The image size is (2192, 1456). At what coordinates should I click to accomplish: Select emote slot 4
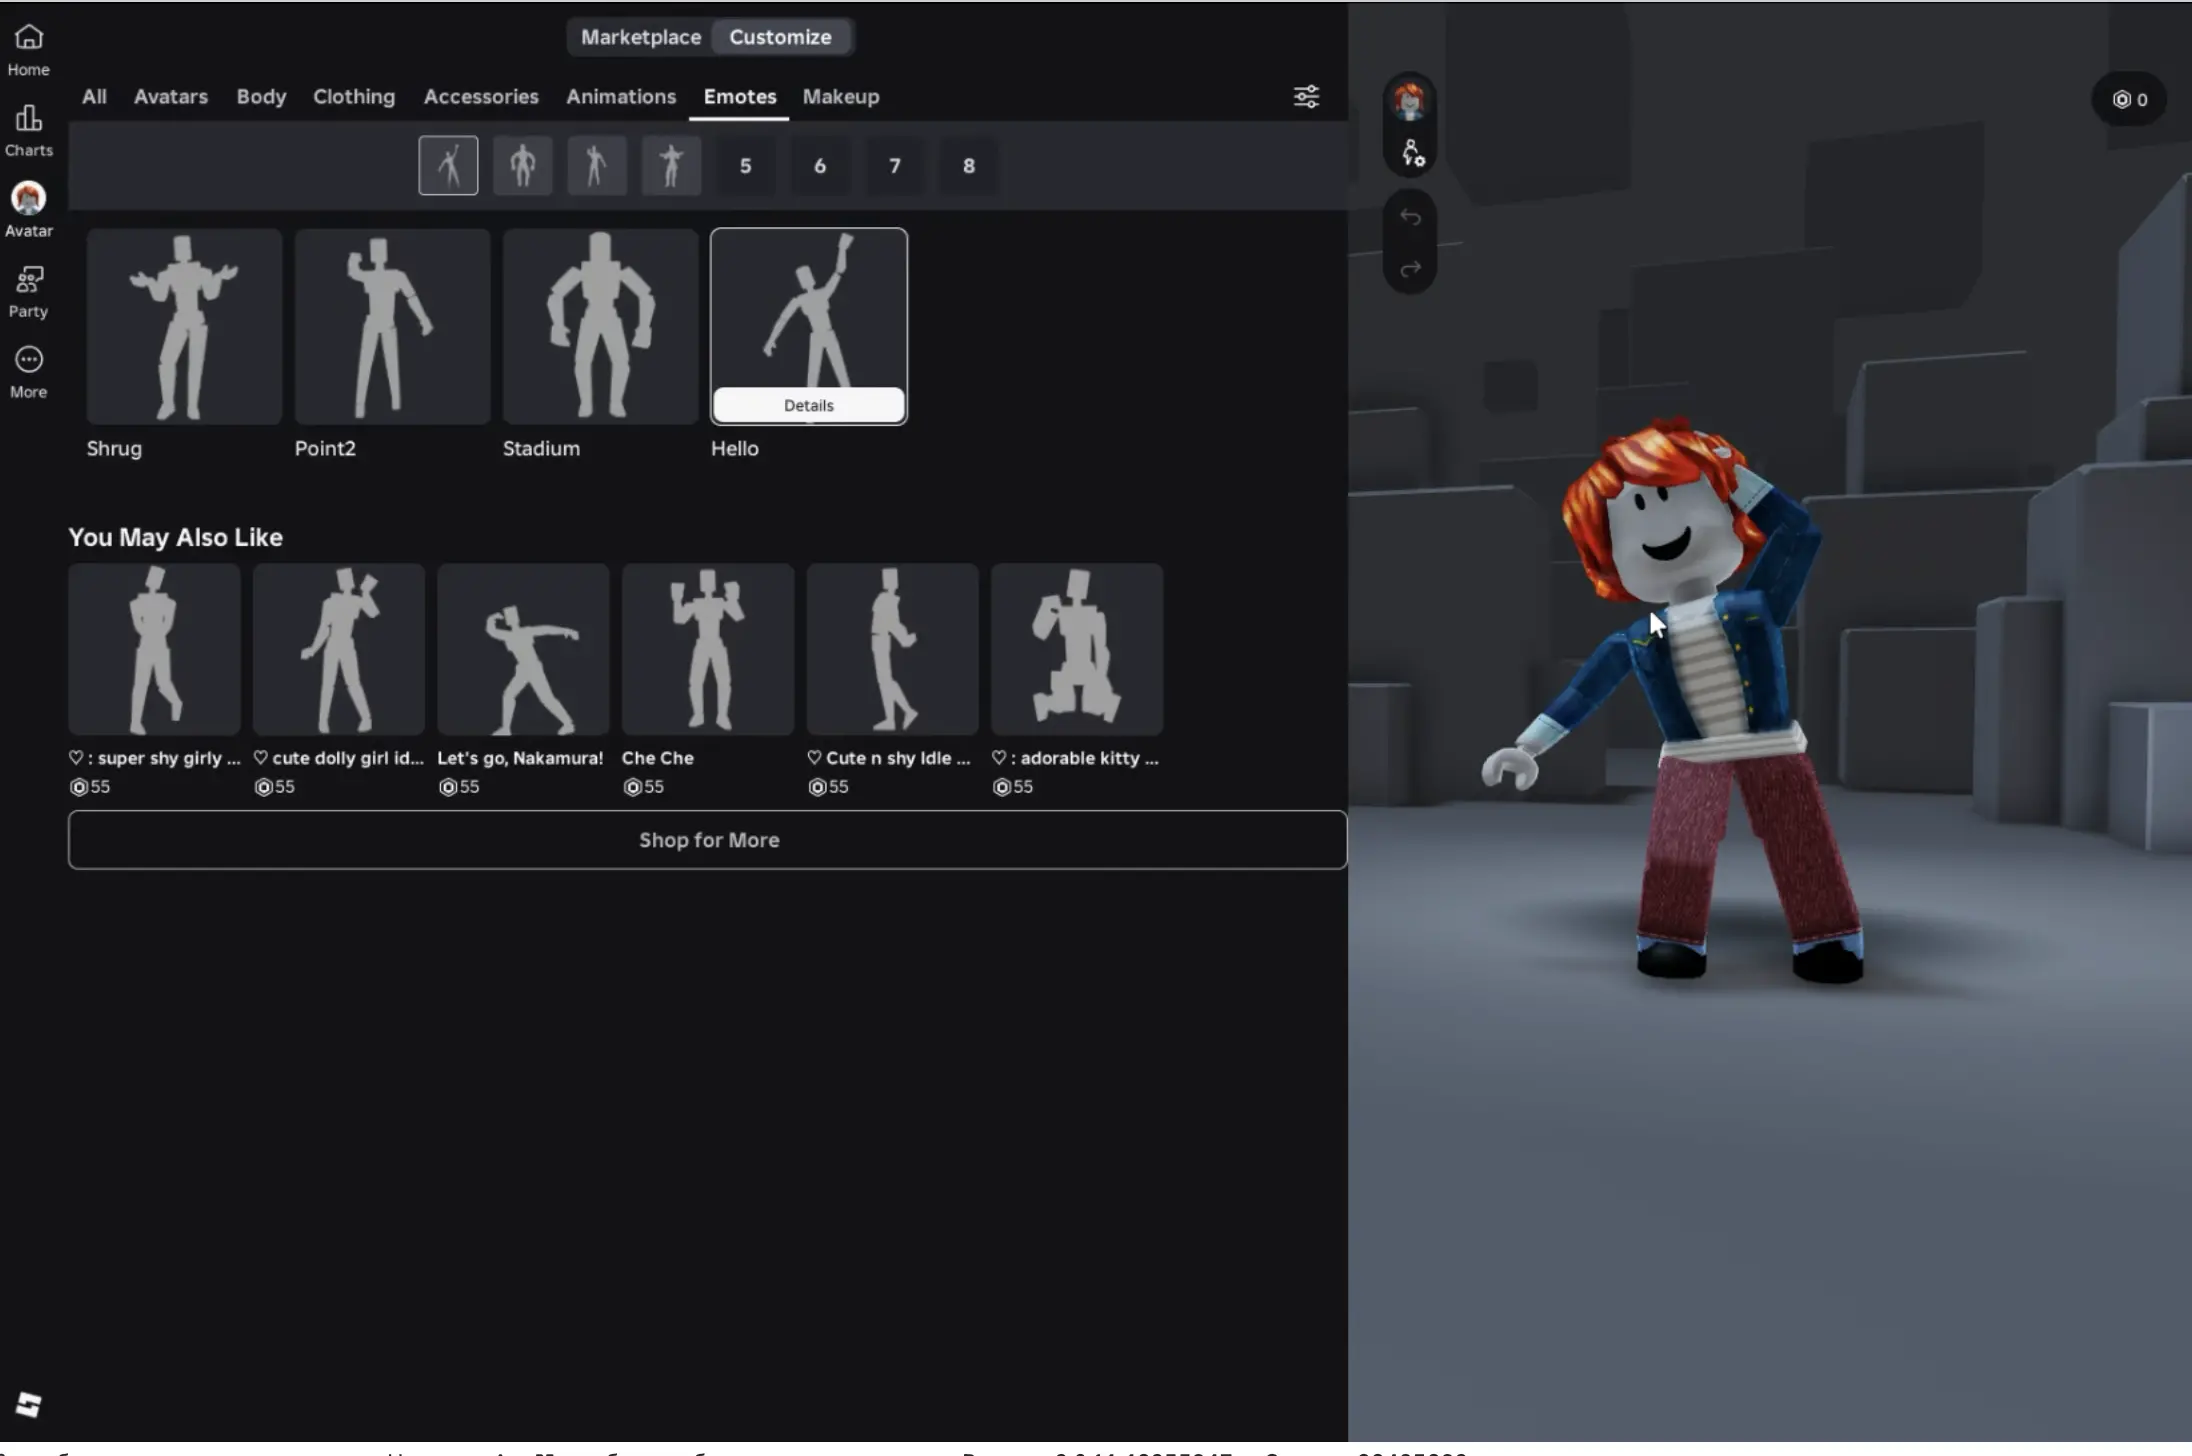671,165
